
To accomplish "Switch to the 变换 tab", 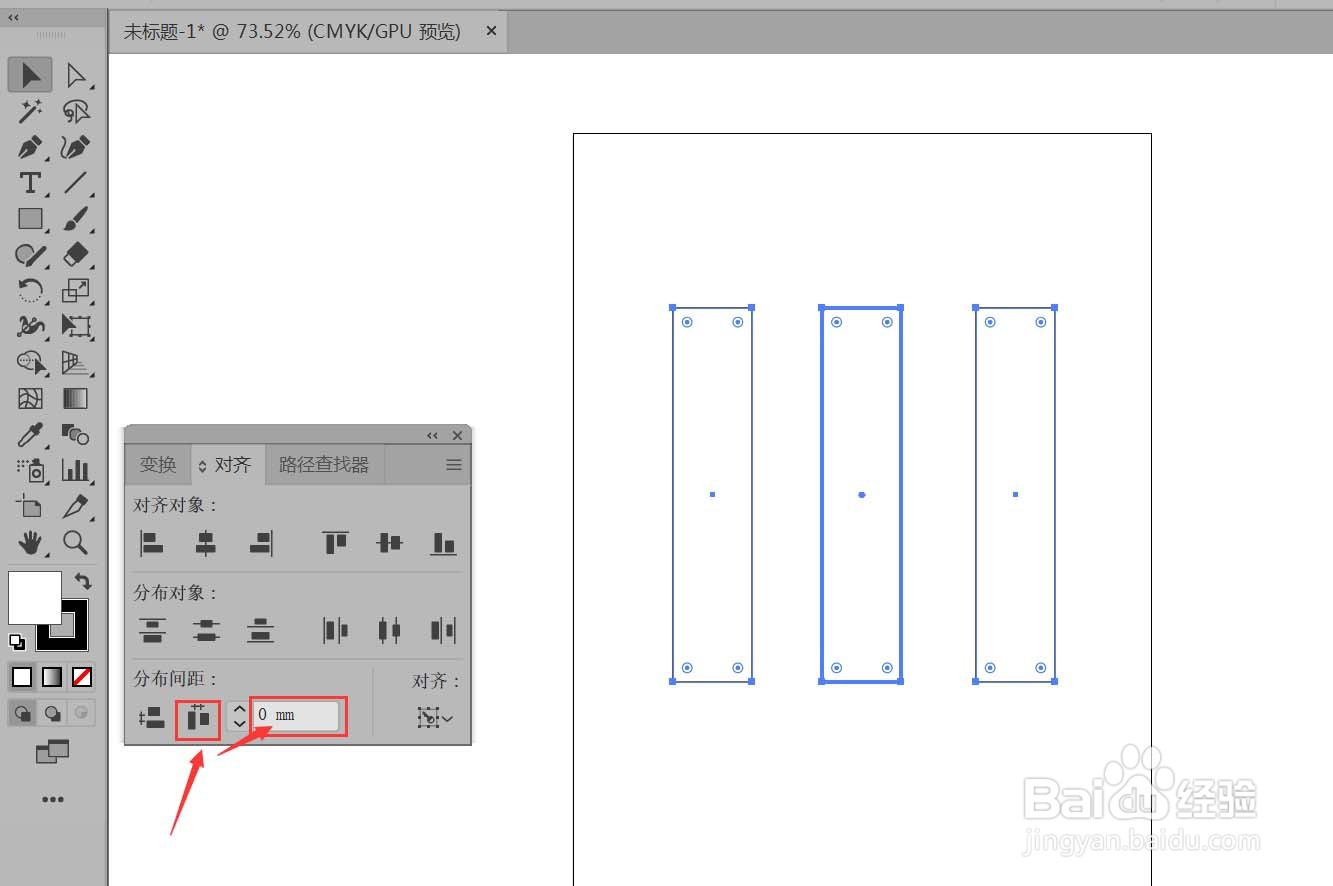I will (x=158, y=465).
